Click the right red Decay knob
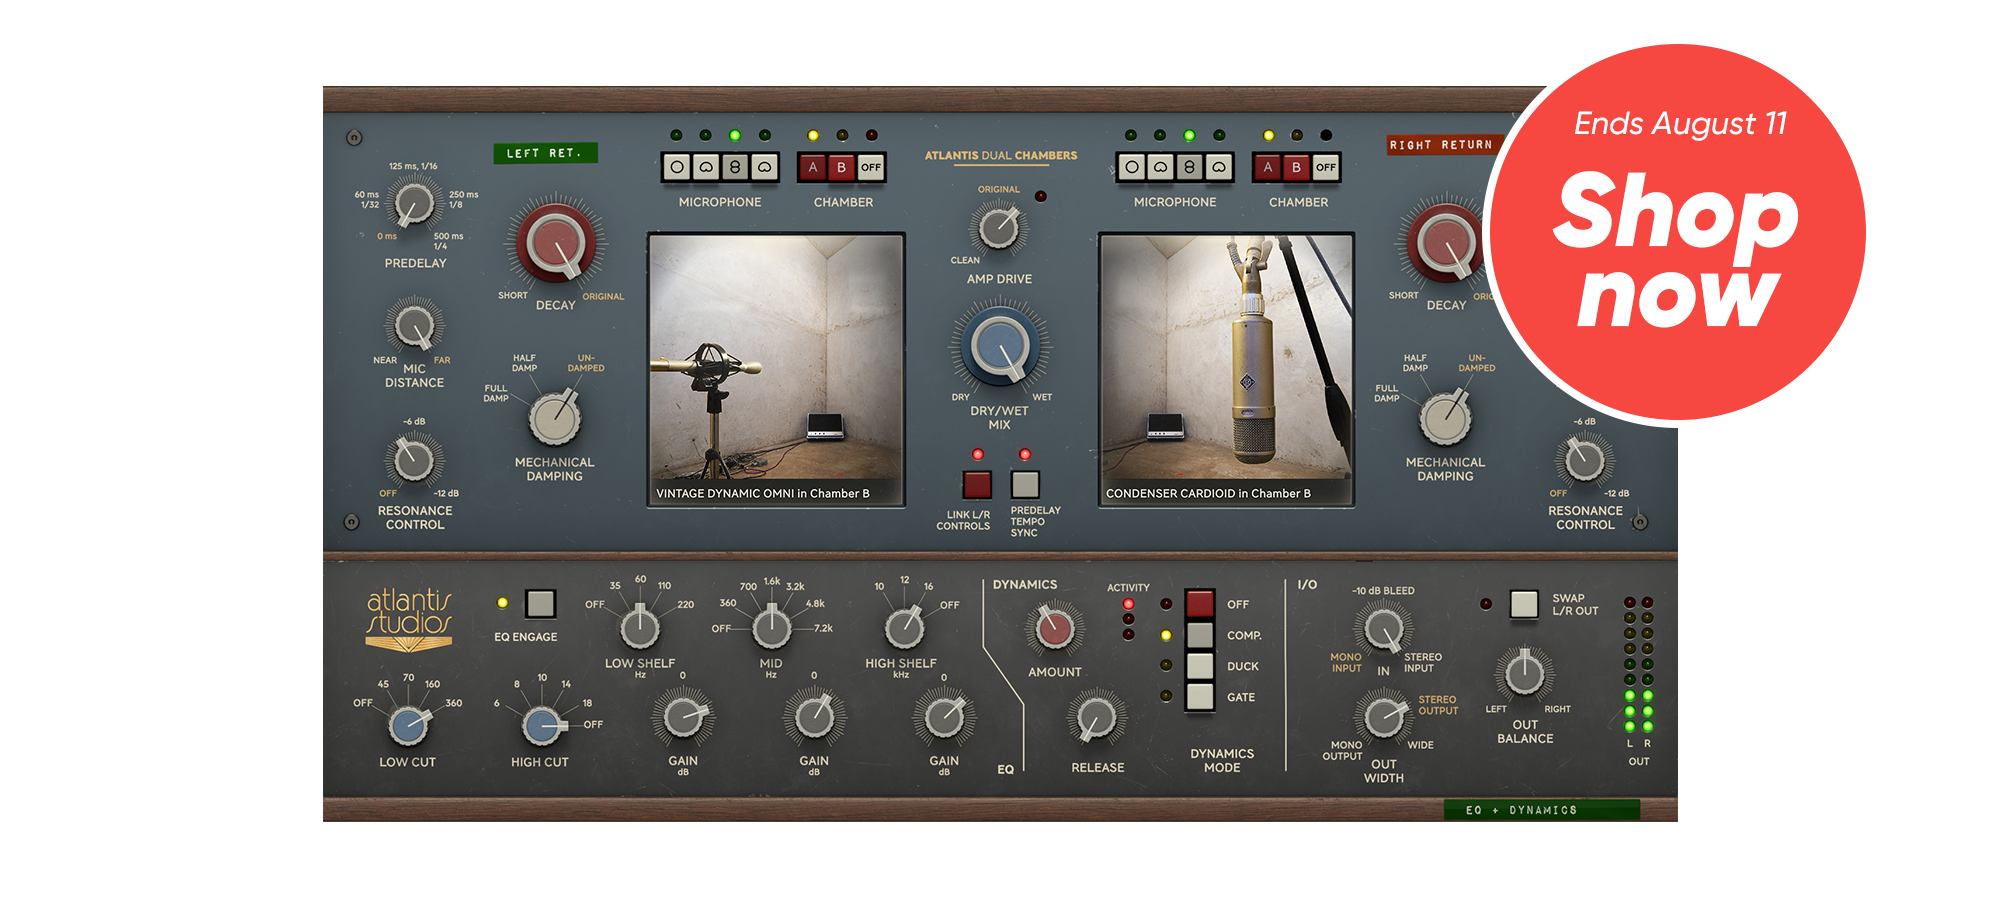The width and height of the screenshot is (2000, 900). pyautogui.click(x=1446, y=244)
